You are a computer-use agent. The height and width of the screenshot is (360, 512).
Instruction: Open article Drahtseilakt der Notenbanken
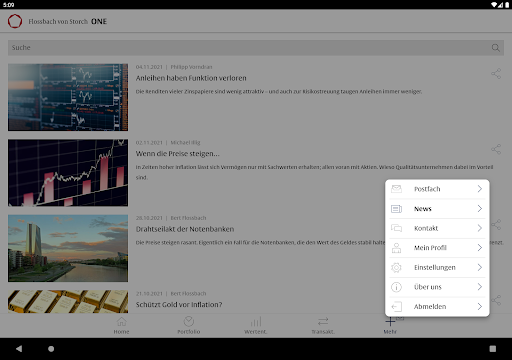point(185,229)
